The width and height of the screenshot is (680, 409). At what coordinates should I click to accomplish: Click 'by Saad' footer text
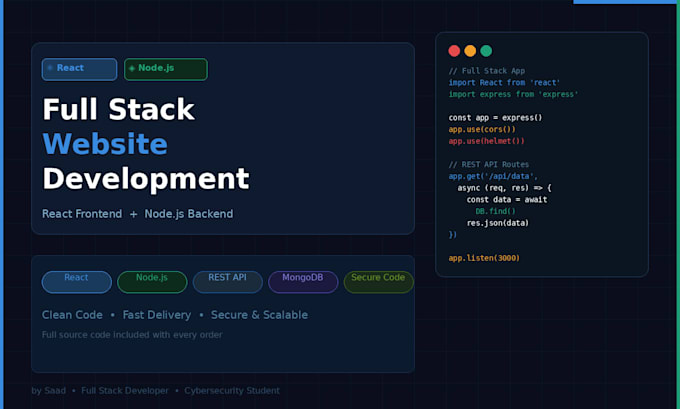tap(49, 391)
